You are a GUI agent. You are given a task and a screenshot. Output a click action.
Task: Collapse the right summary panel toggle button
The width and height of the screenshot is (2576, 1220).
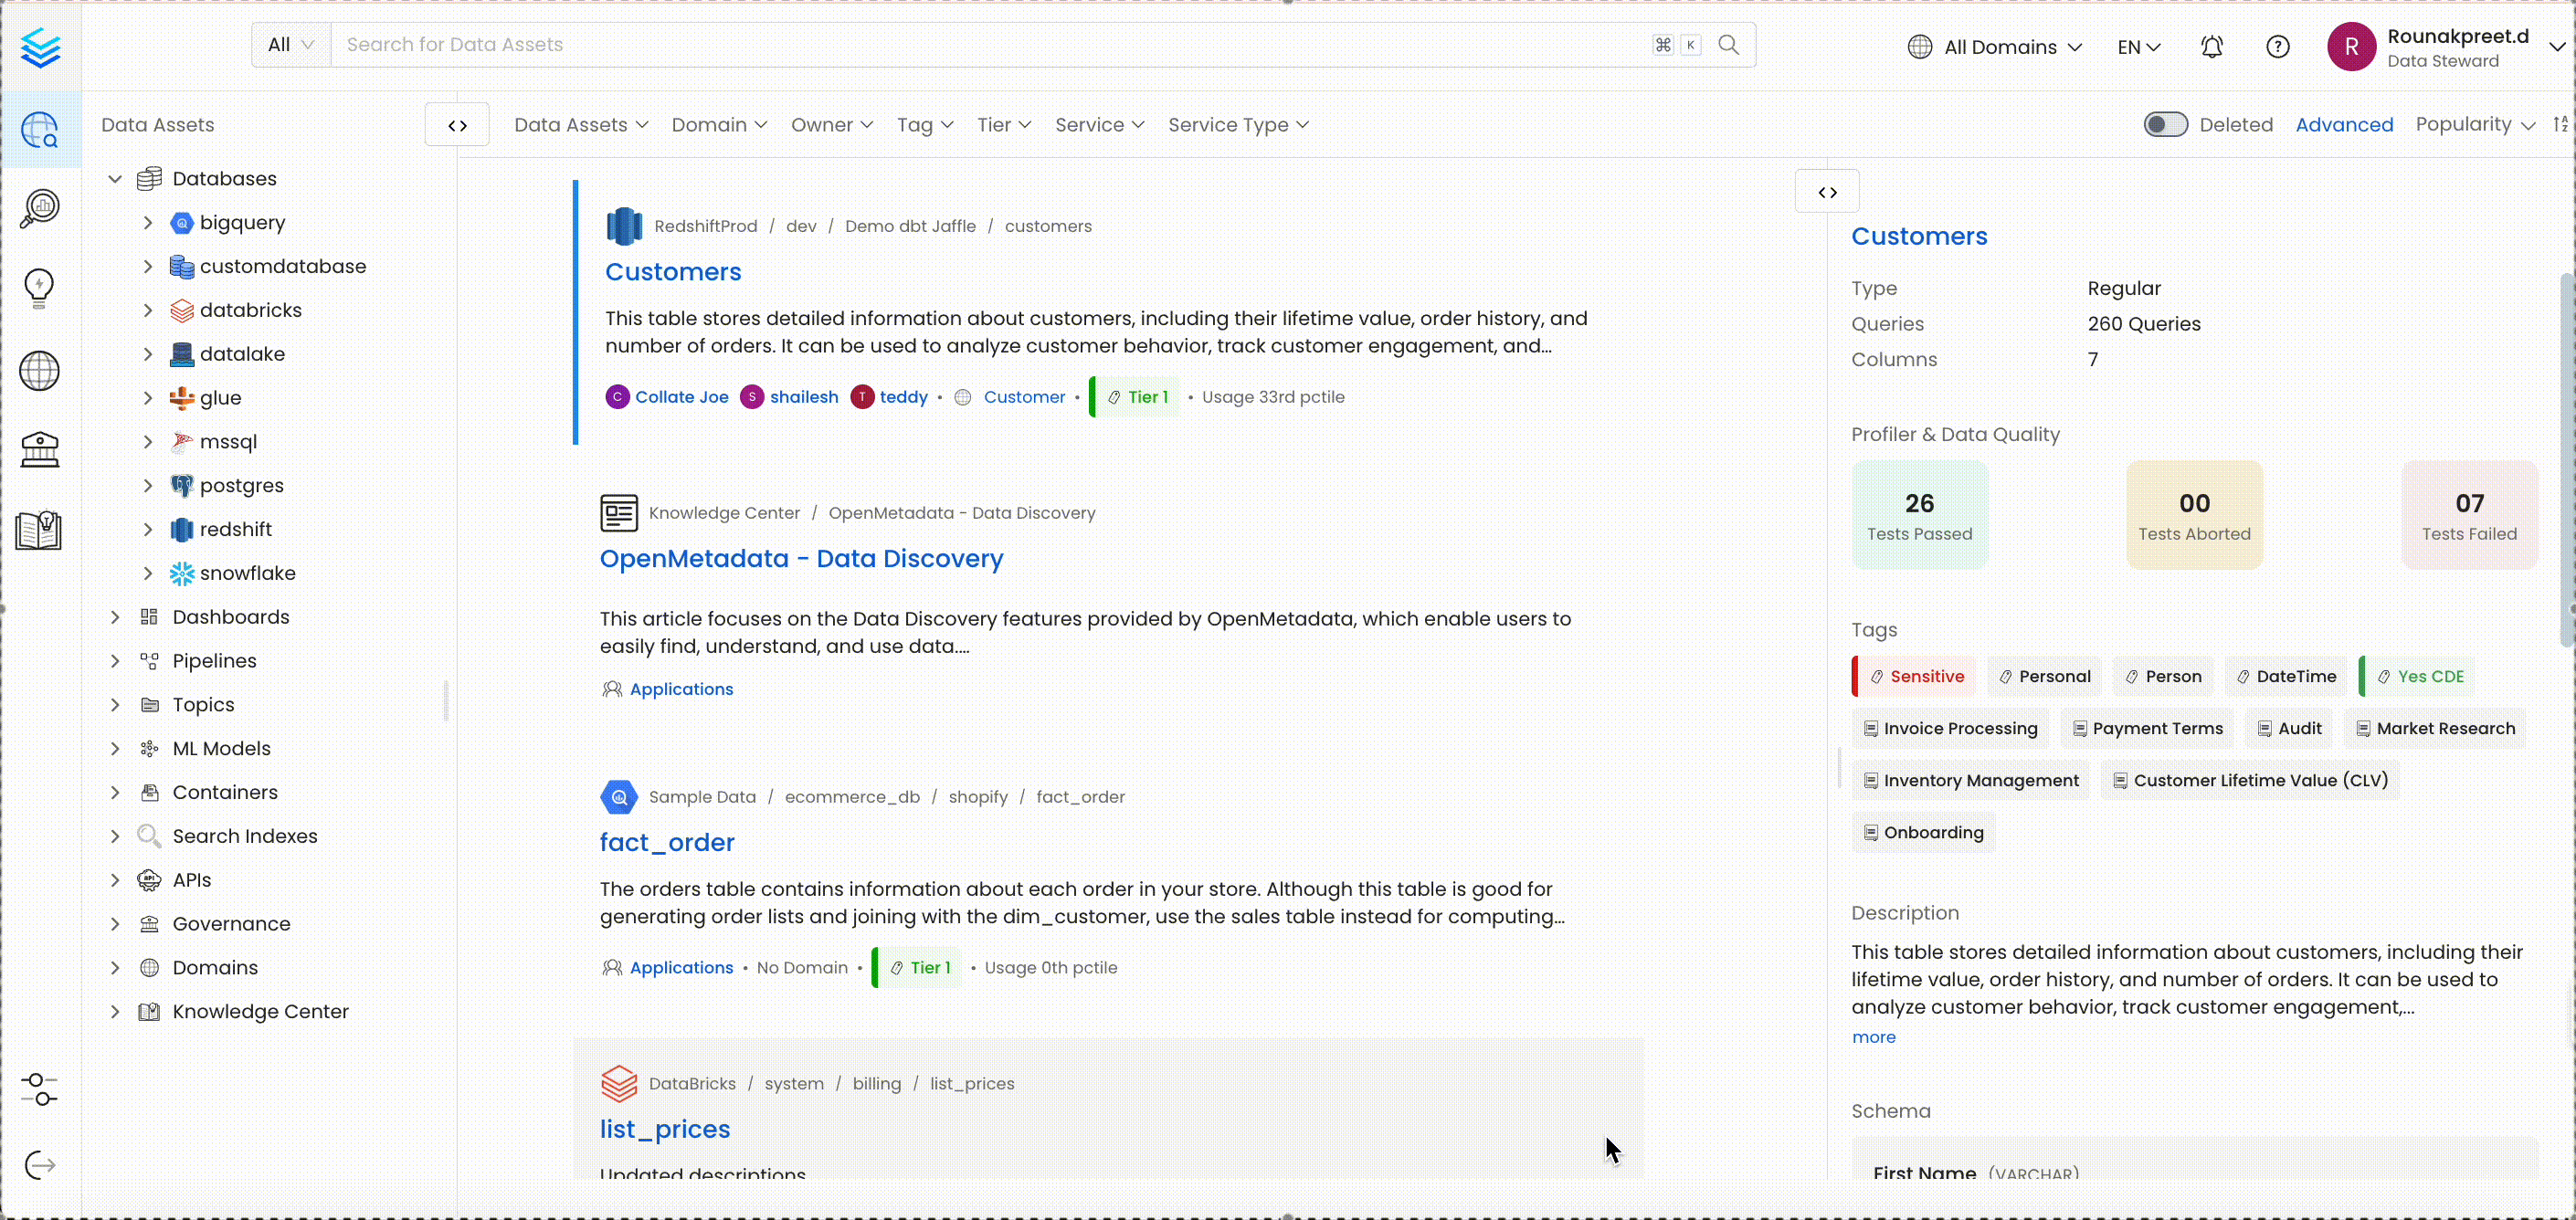(x=1827, y=192)
